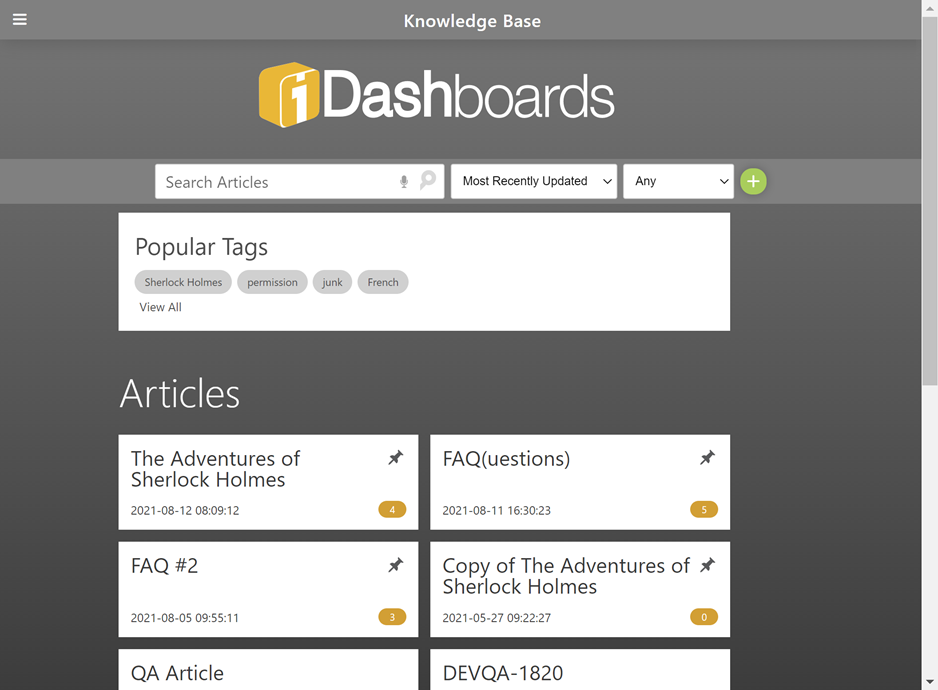Click the scrollbar down arrow
The width and height of the screenshot is (938, 690).
tap(930, 682)
